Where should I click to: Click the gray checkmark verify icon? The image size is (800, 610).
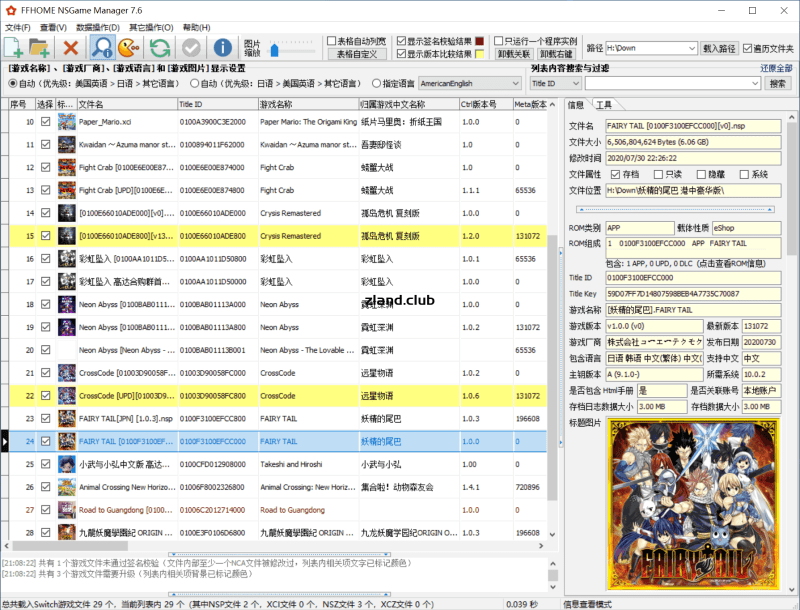click(190, 46)
